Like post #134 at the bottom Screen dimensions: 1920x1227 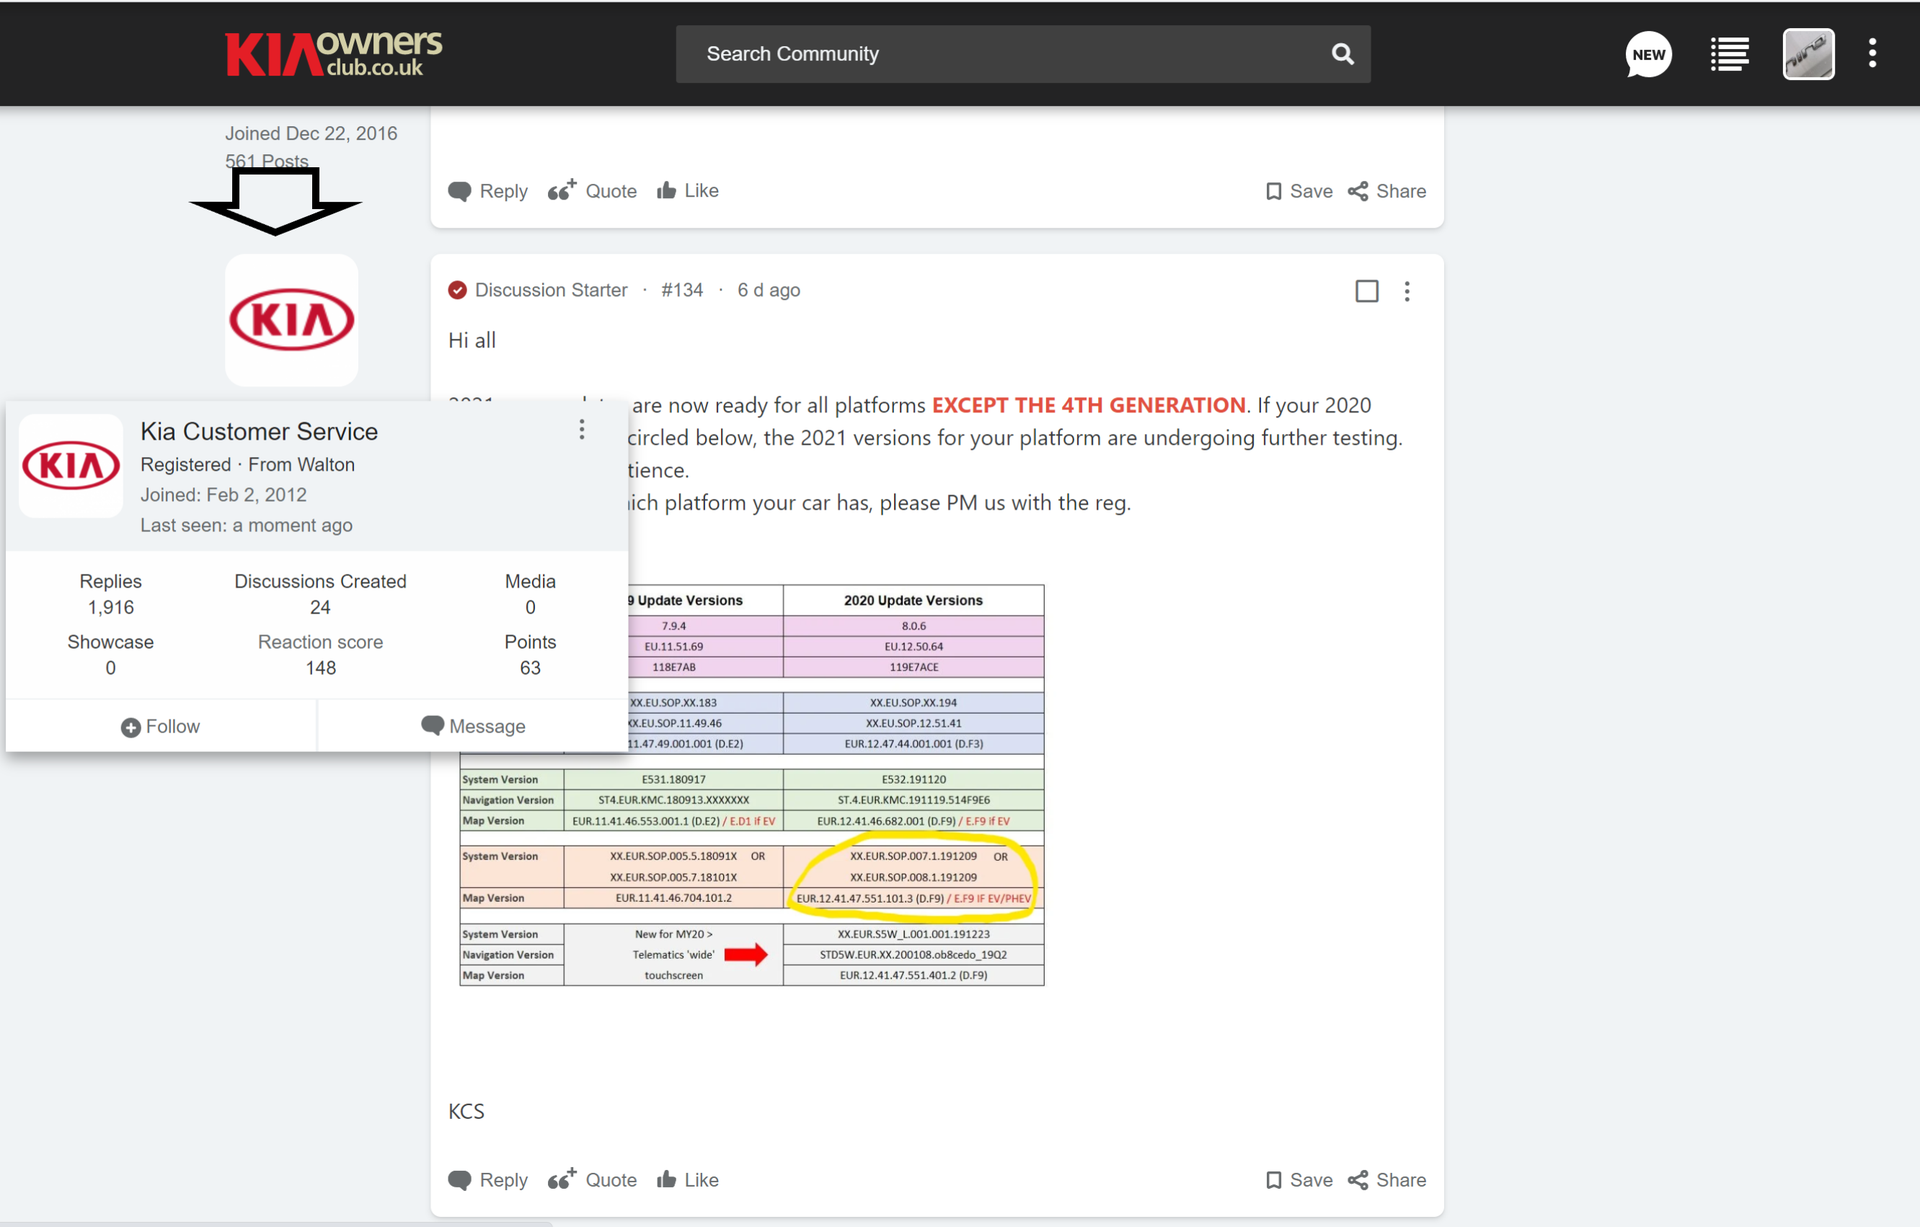pos(688,1180)
